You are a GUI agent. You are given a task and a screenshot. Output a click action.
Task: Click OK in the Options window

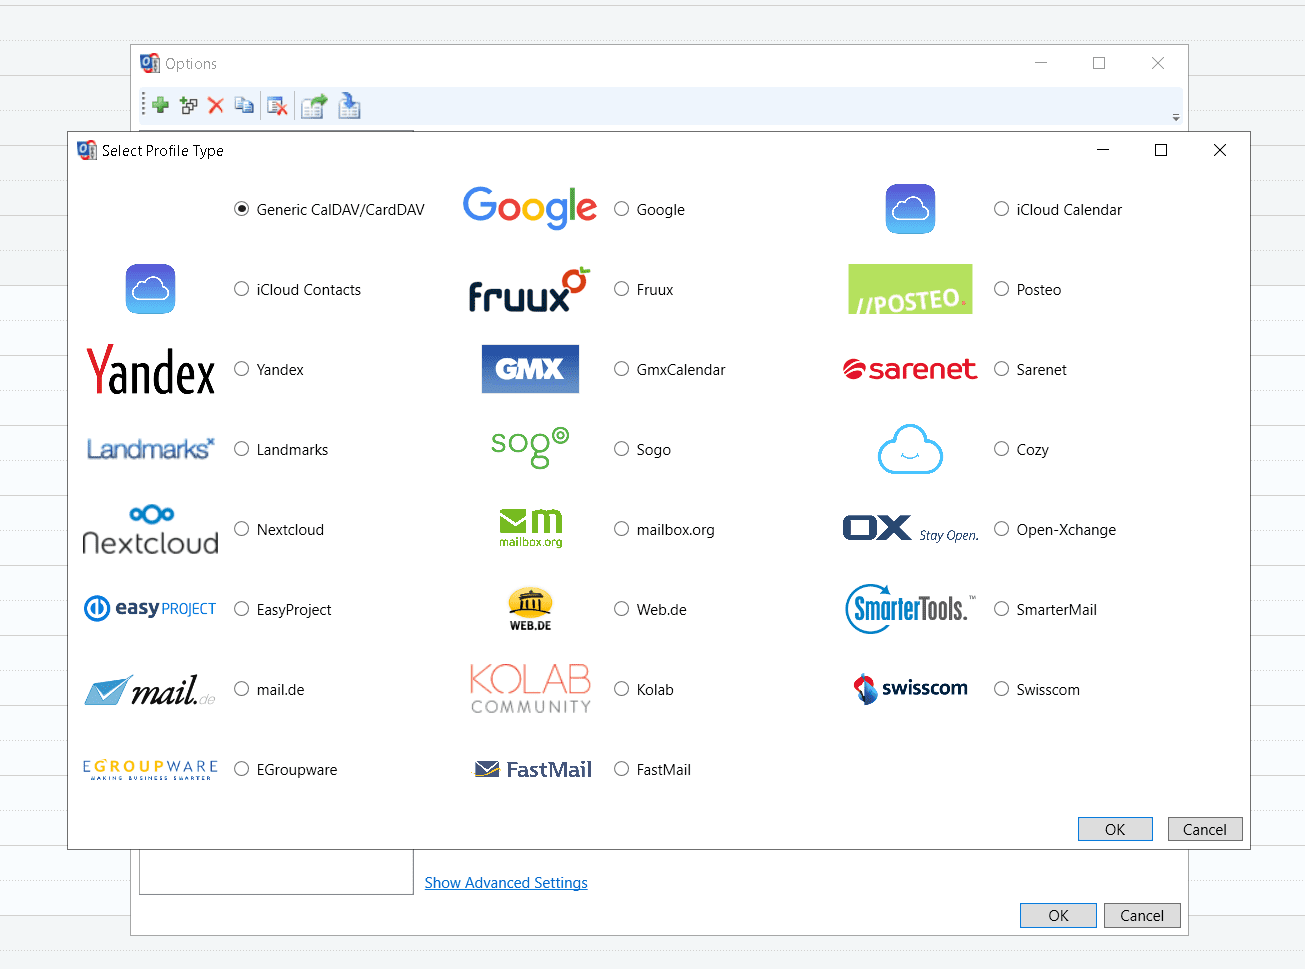tap(1058, 915)
